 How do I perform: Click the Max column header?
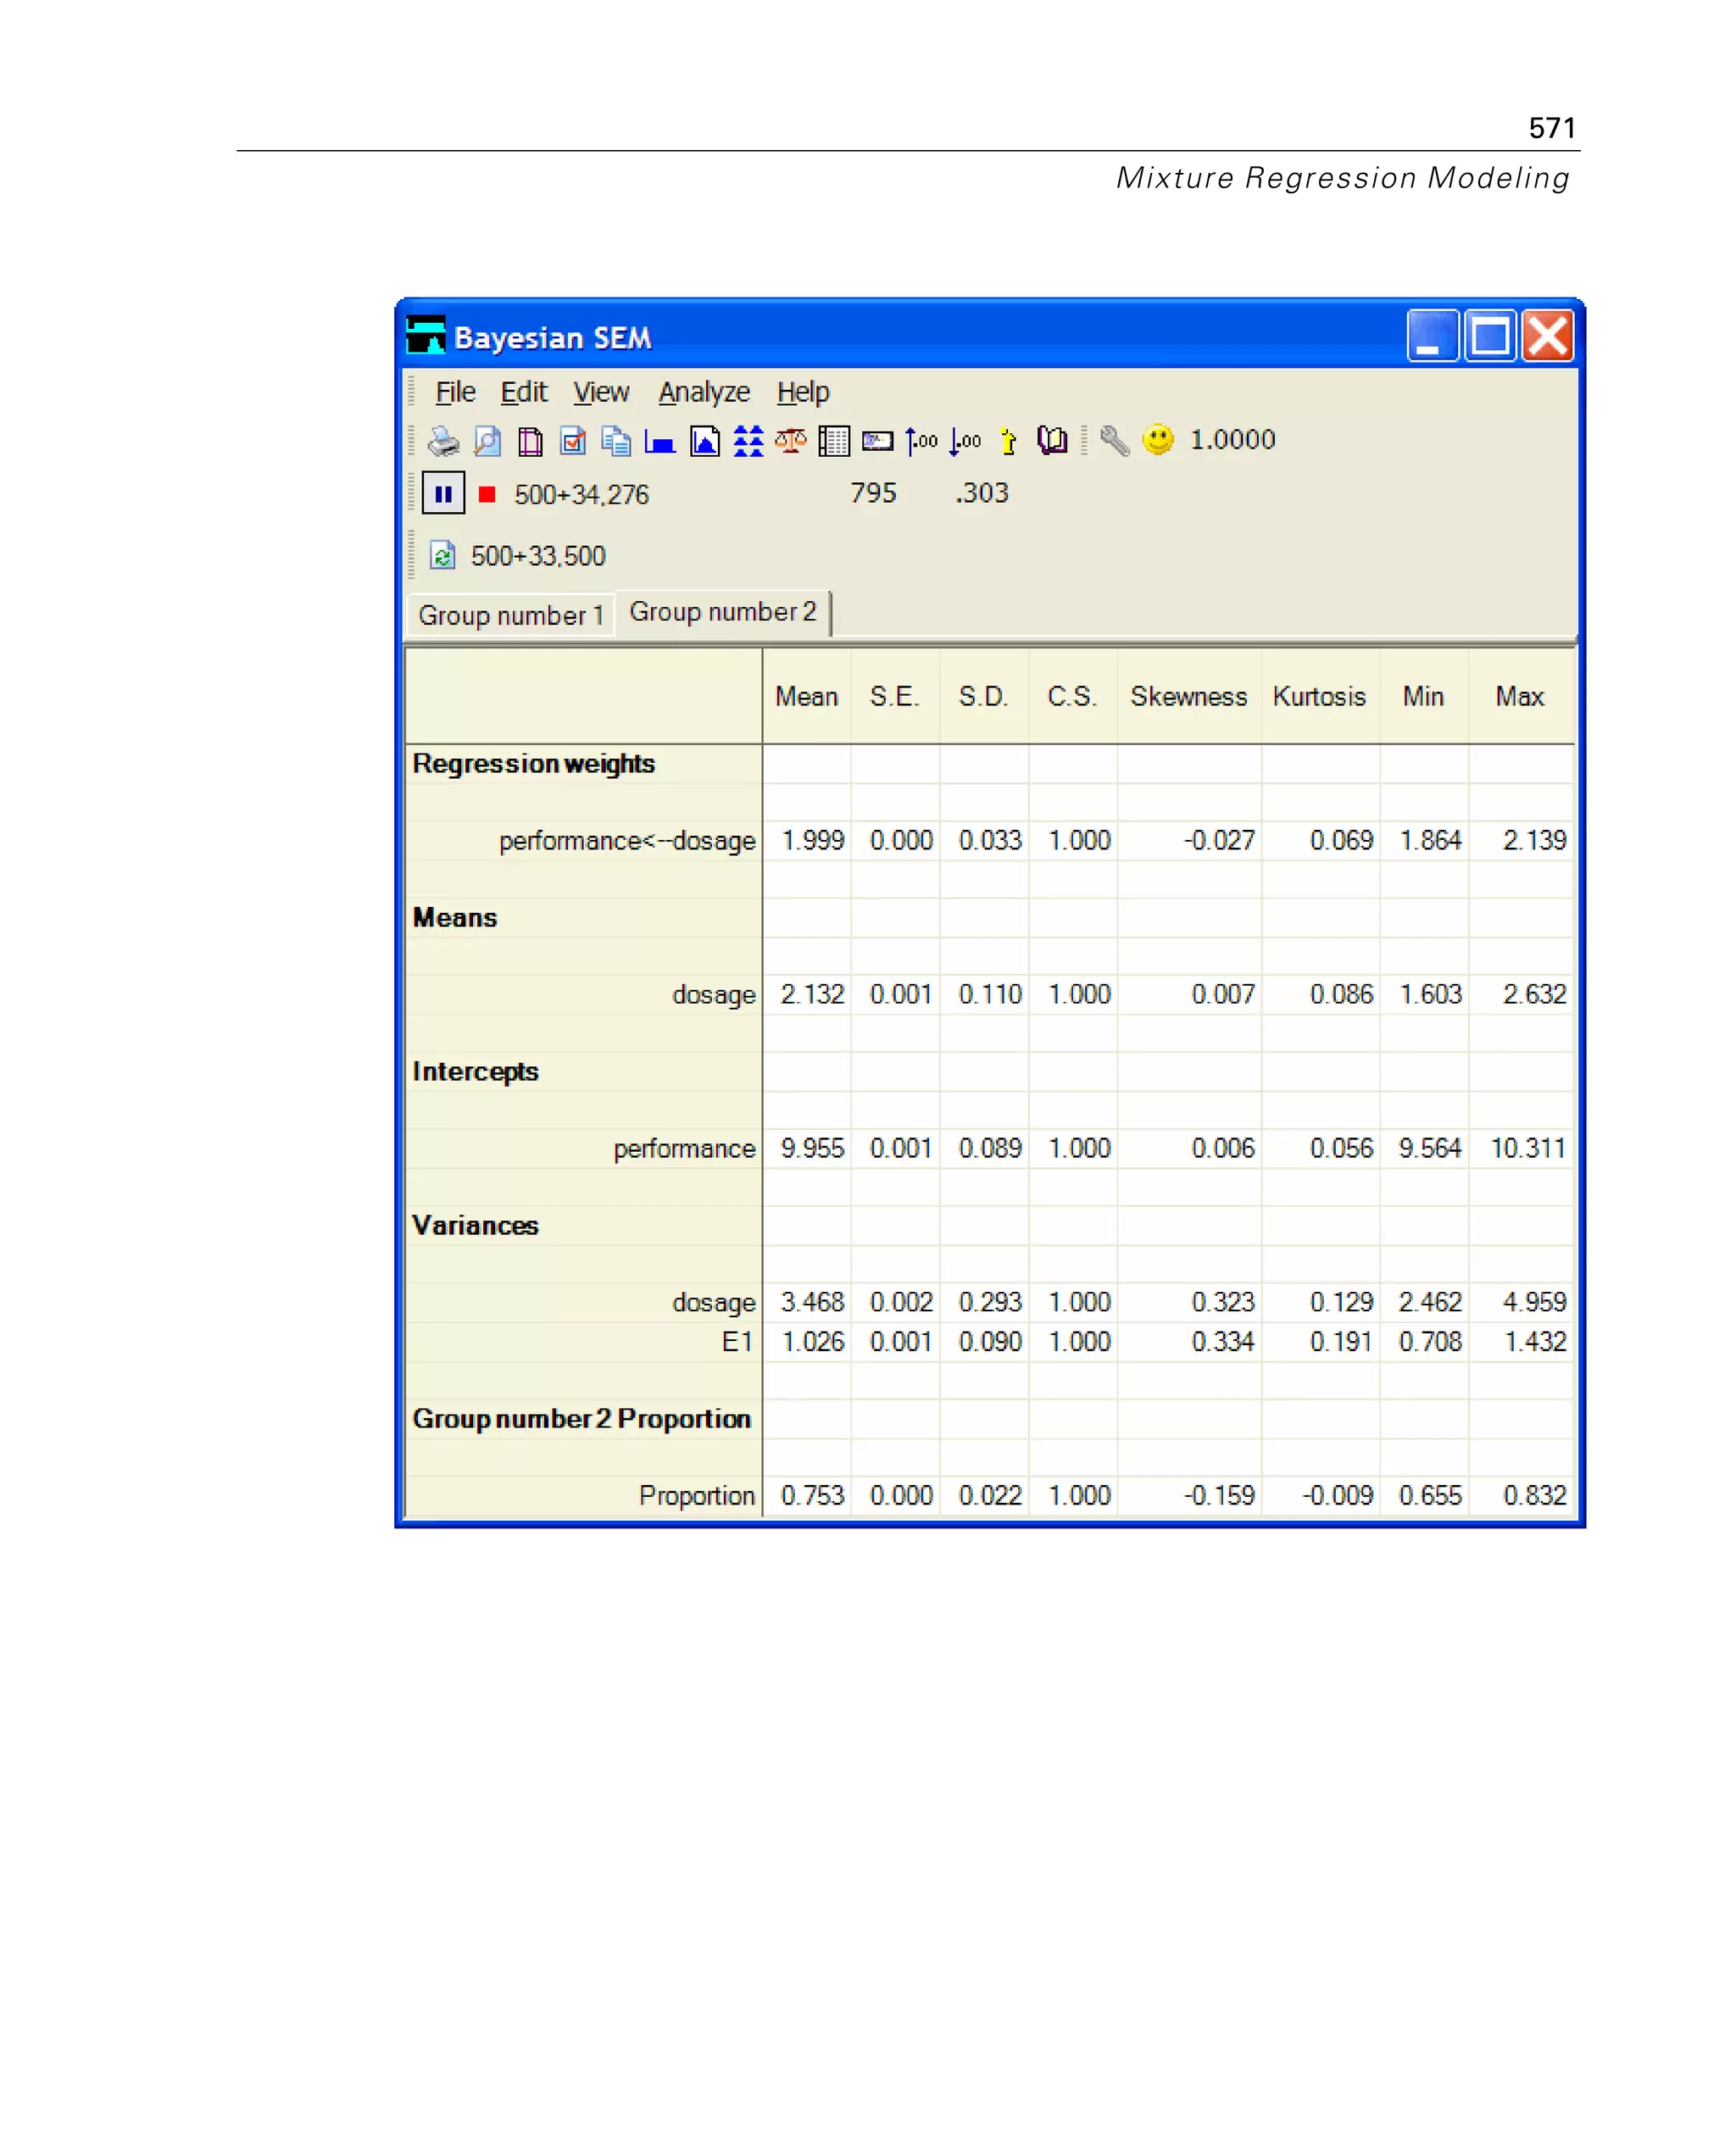1520,696
